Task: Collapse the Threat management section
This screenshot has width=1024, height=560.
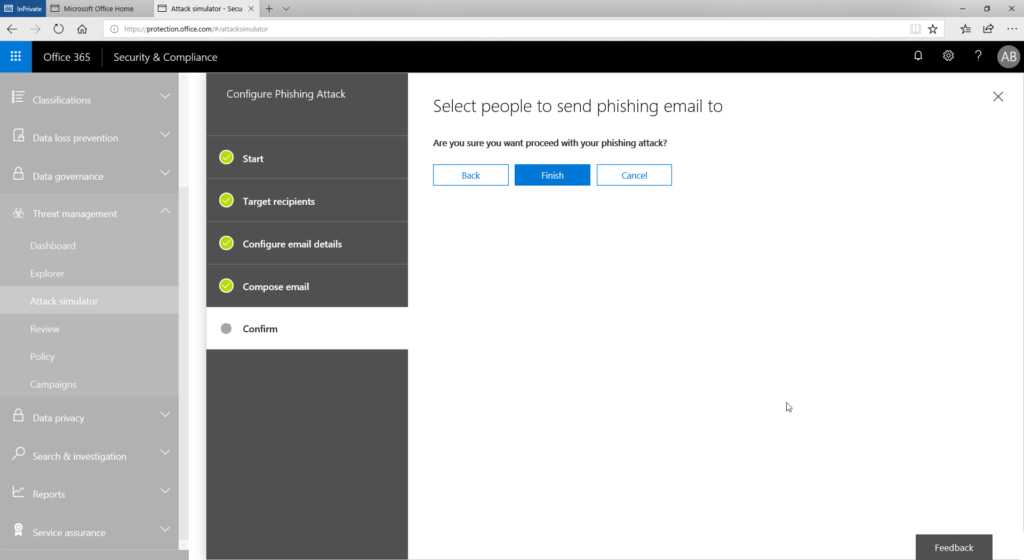Action: 89,213
